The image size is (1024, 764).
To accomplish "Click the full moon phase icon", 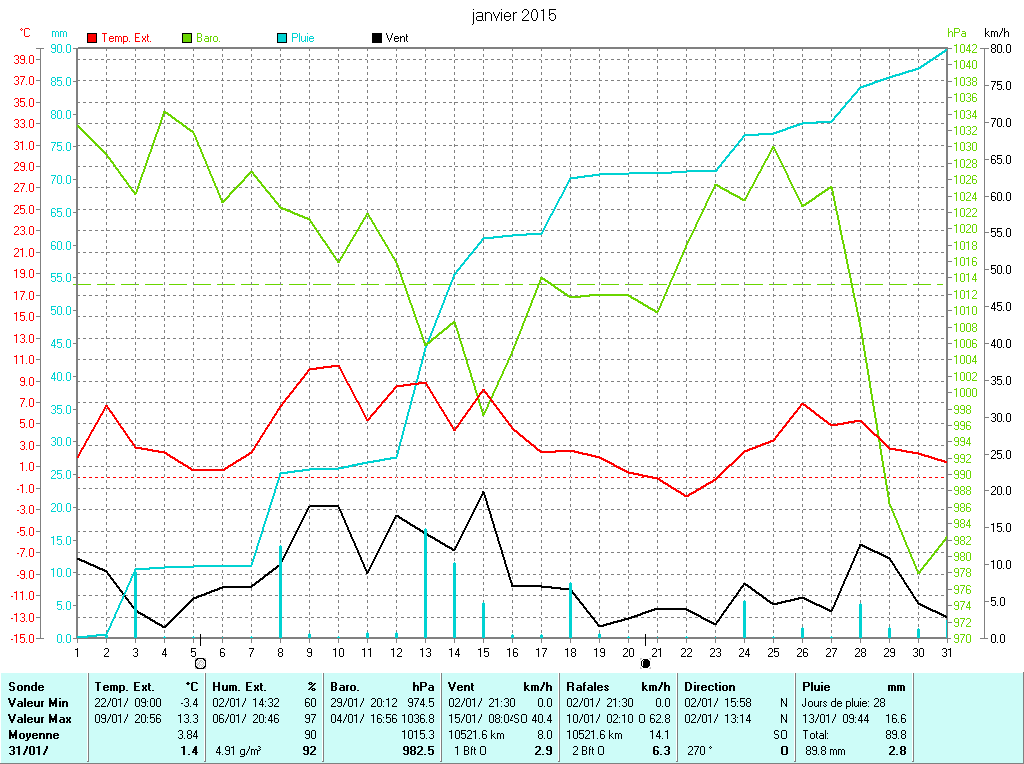I will pos(200,662).
